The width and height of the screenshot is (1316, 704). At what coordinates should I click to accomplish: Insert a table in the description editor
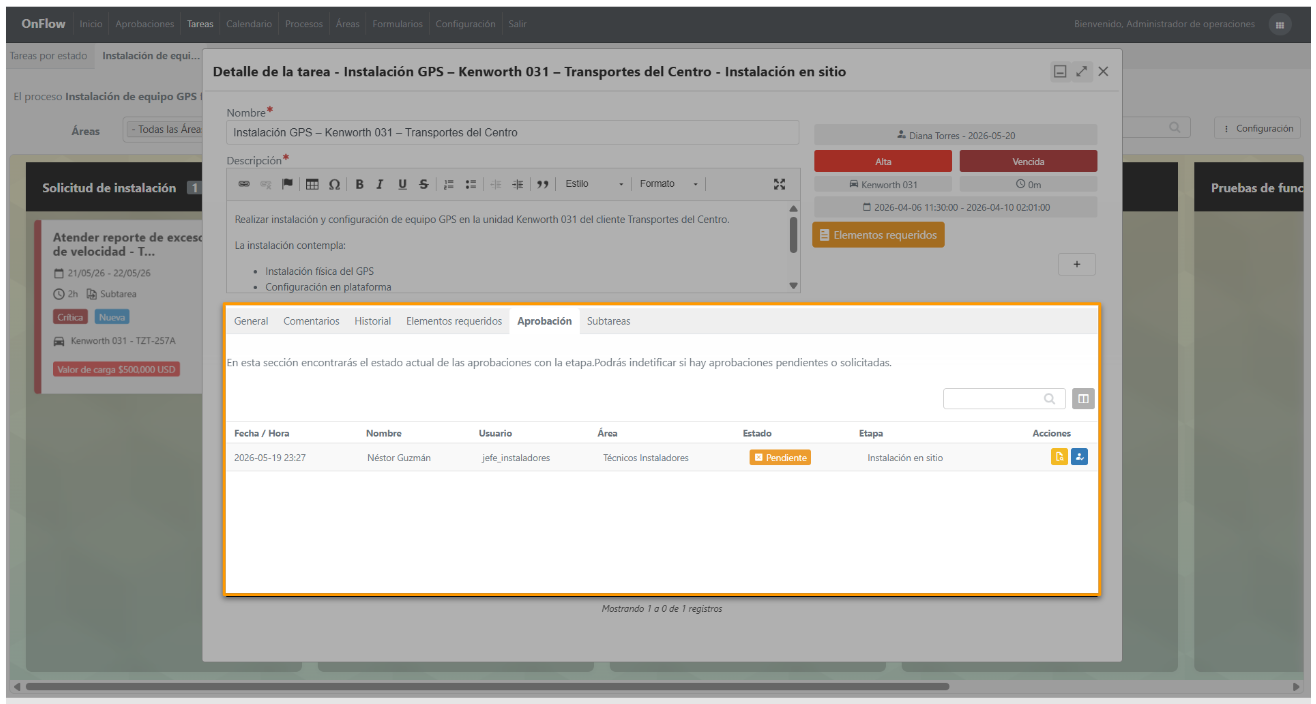click(x=312, y=184)
